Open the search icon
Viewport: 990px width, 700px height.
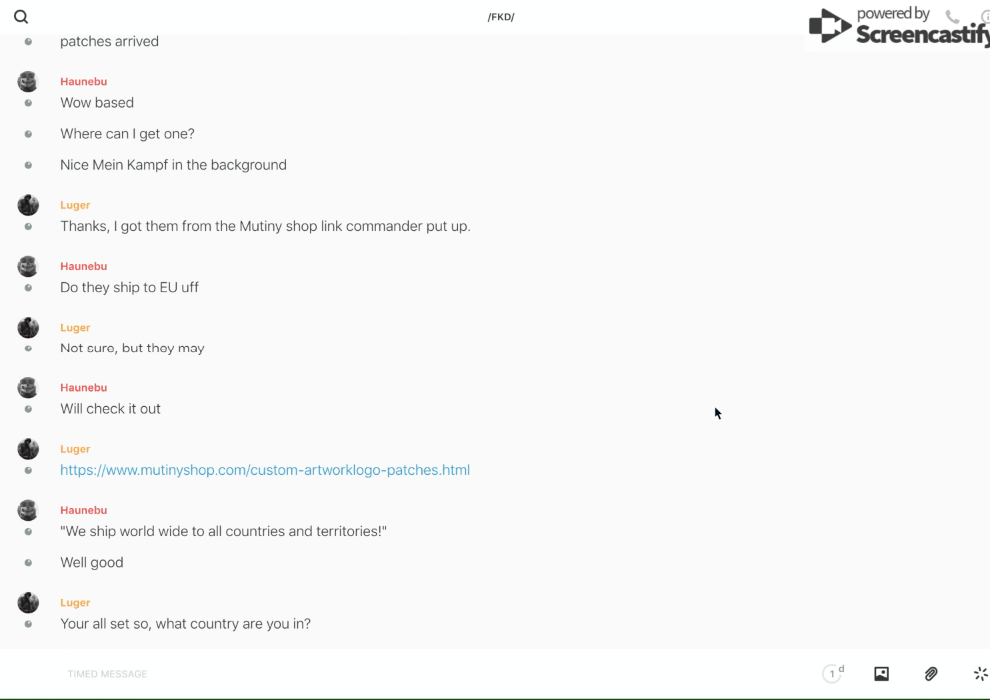(x=21, y=17)
